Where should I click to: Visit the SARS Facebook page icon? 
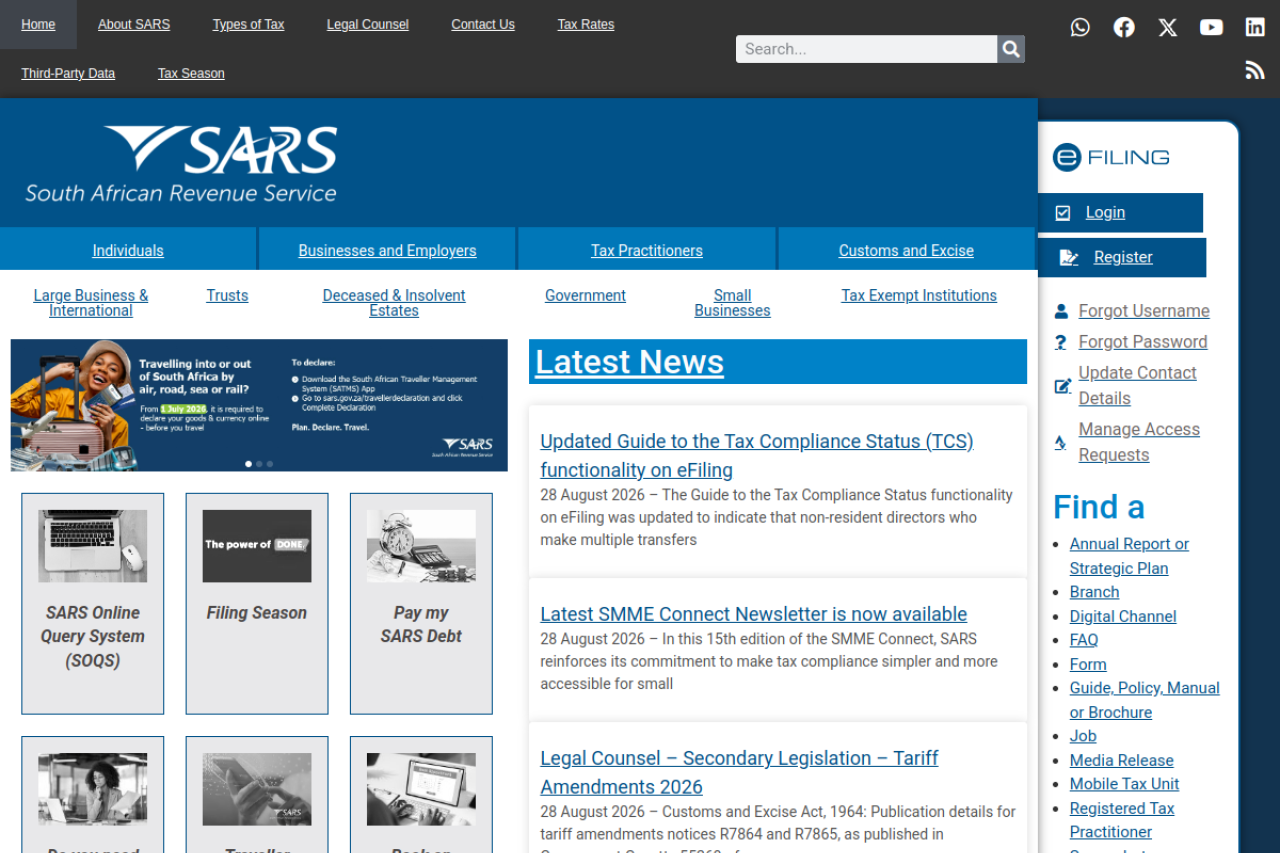[x=1124, y=27]
